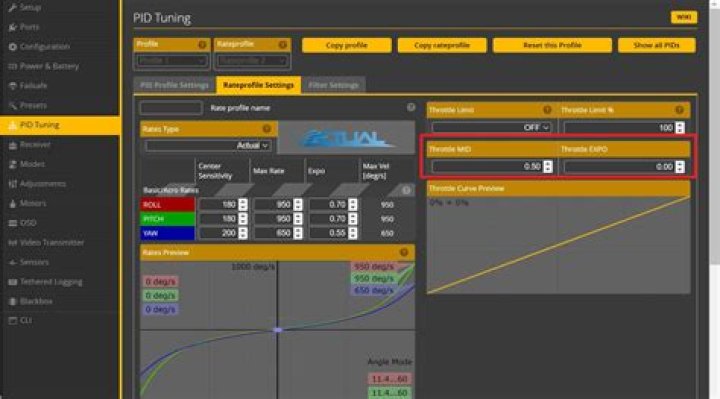The width and height of the screenshot is (720, 399).
Task: Open the Rates Type Actual dropdown
Action: 208,146
